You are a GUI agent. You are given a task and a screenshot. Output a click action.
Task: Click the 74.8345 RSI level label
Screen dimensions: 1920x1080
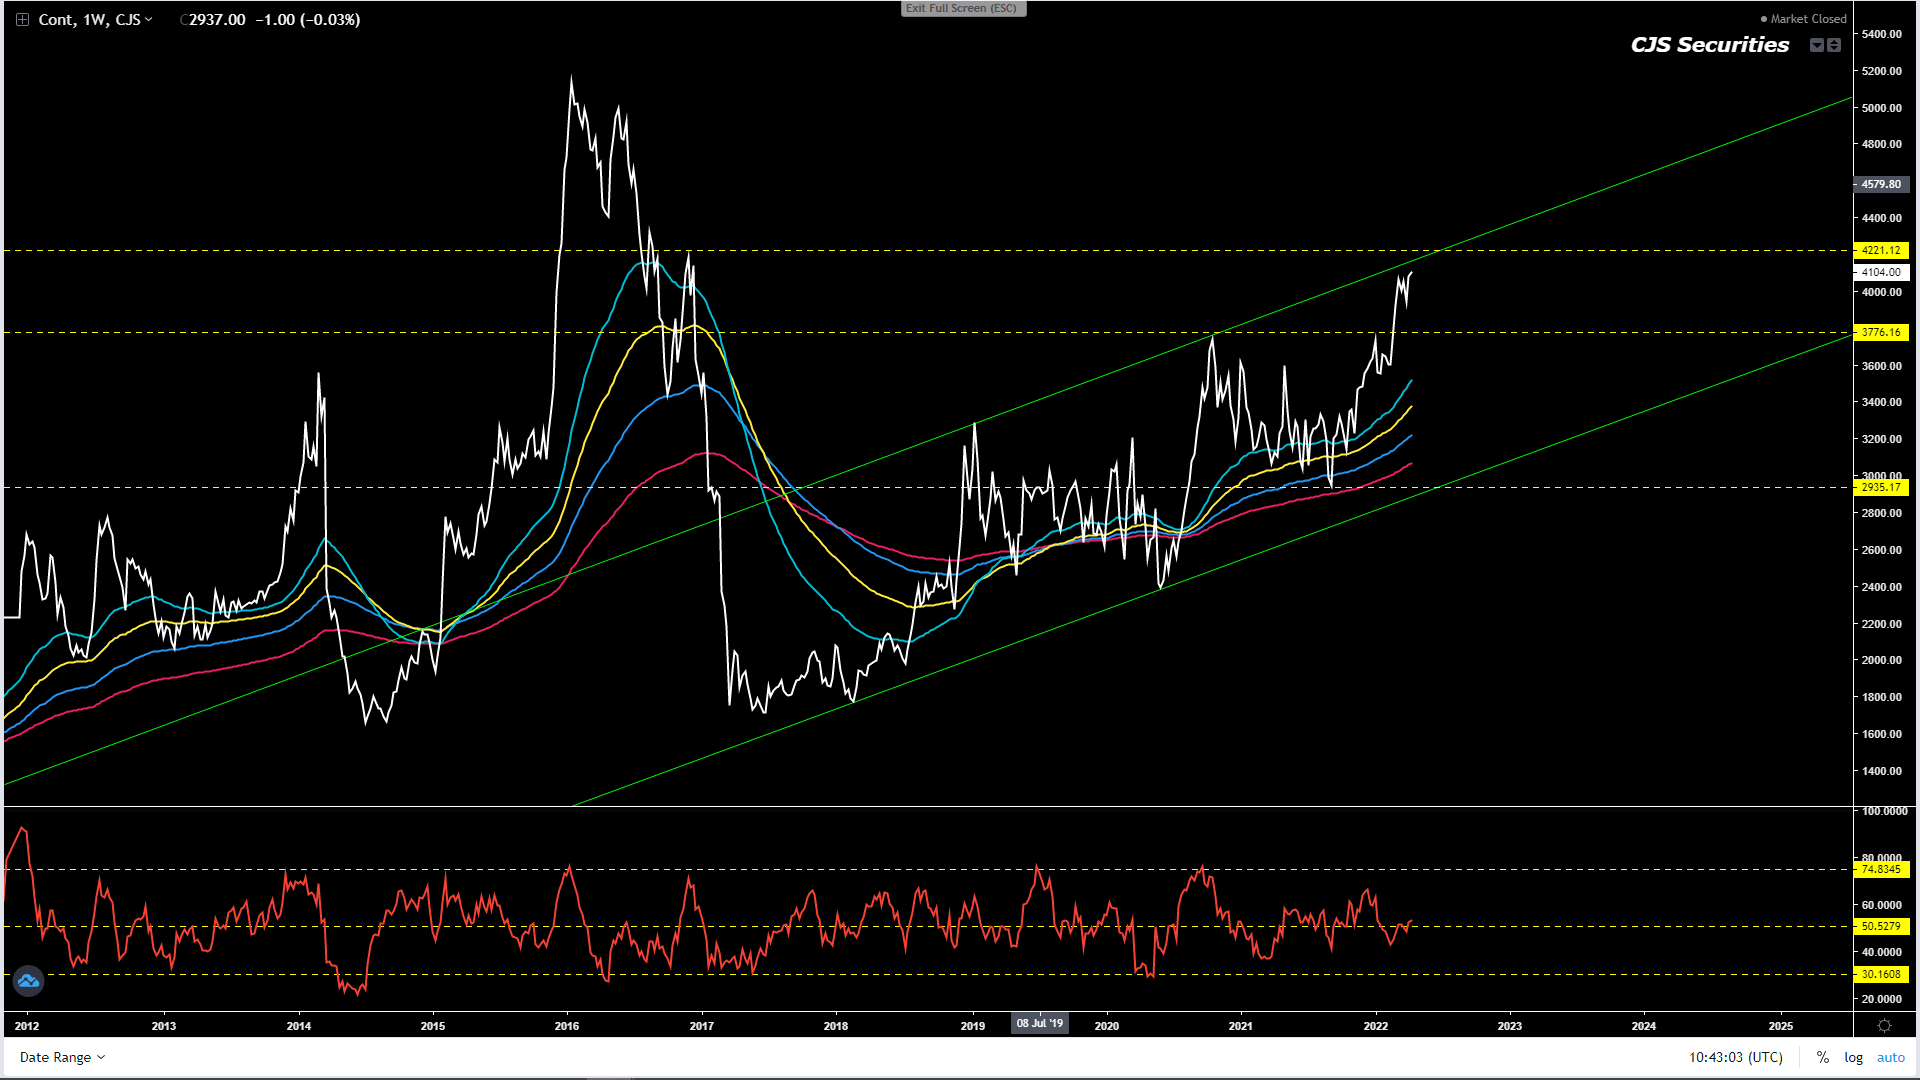click(1880, 869)
